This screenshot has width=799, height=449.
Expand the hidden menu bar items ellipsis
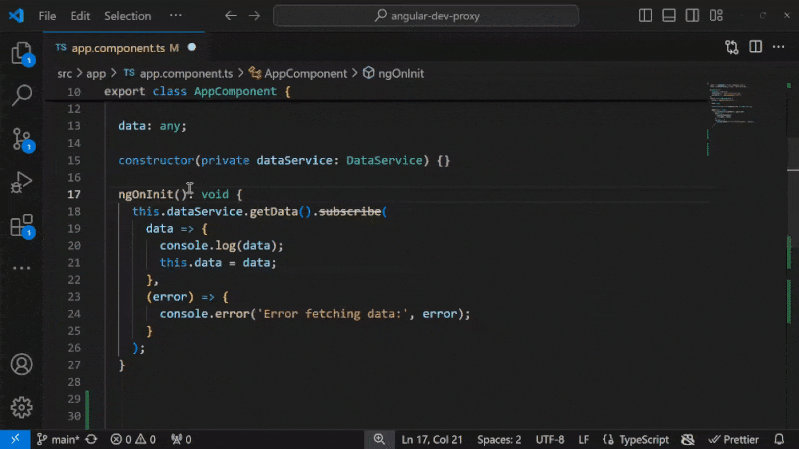(176, 16)
